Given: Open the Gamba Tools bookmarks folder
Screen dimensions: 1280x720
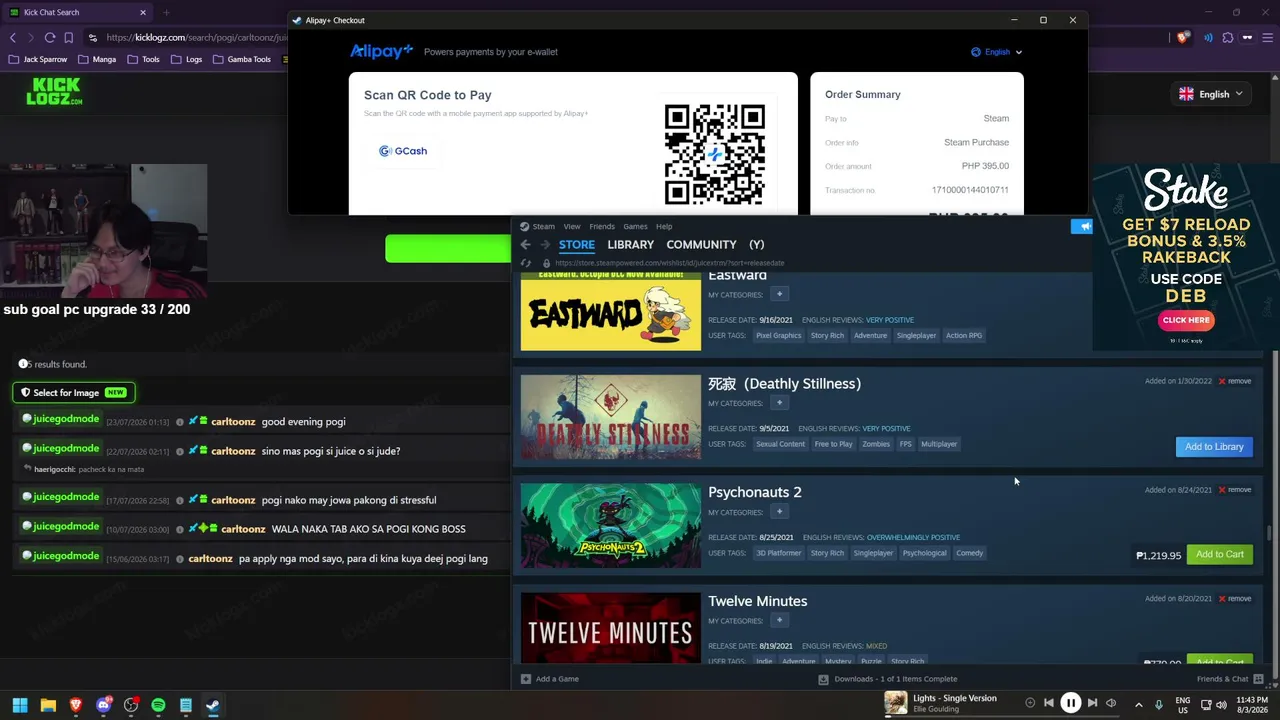Looking at the screenshot, I should [x=241, y=59].
